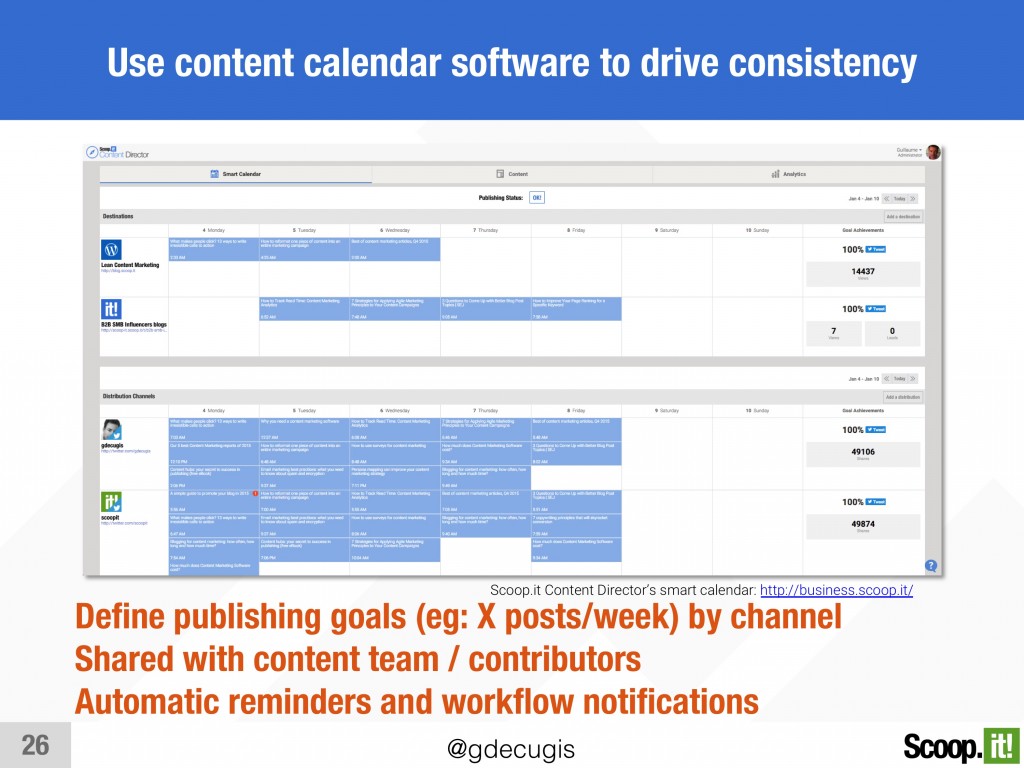Click the user profile avatar photo

point(933,152)
